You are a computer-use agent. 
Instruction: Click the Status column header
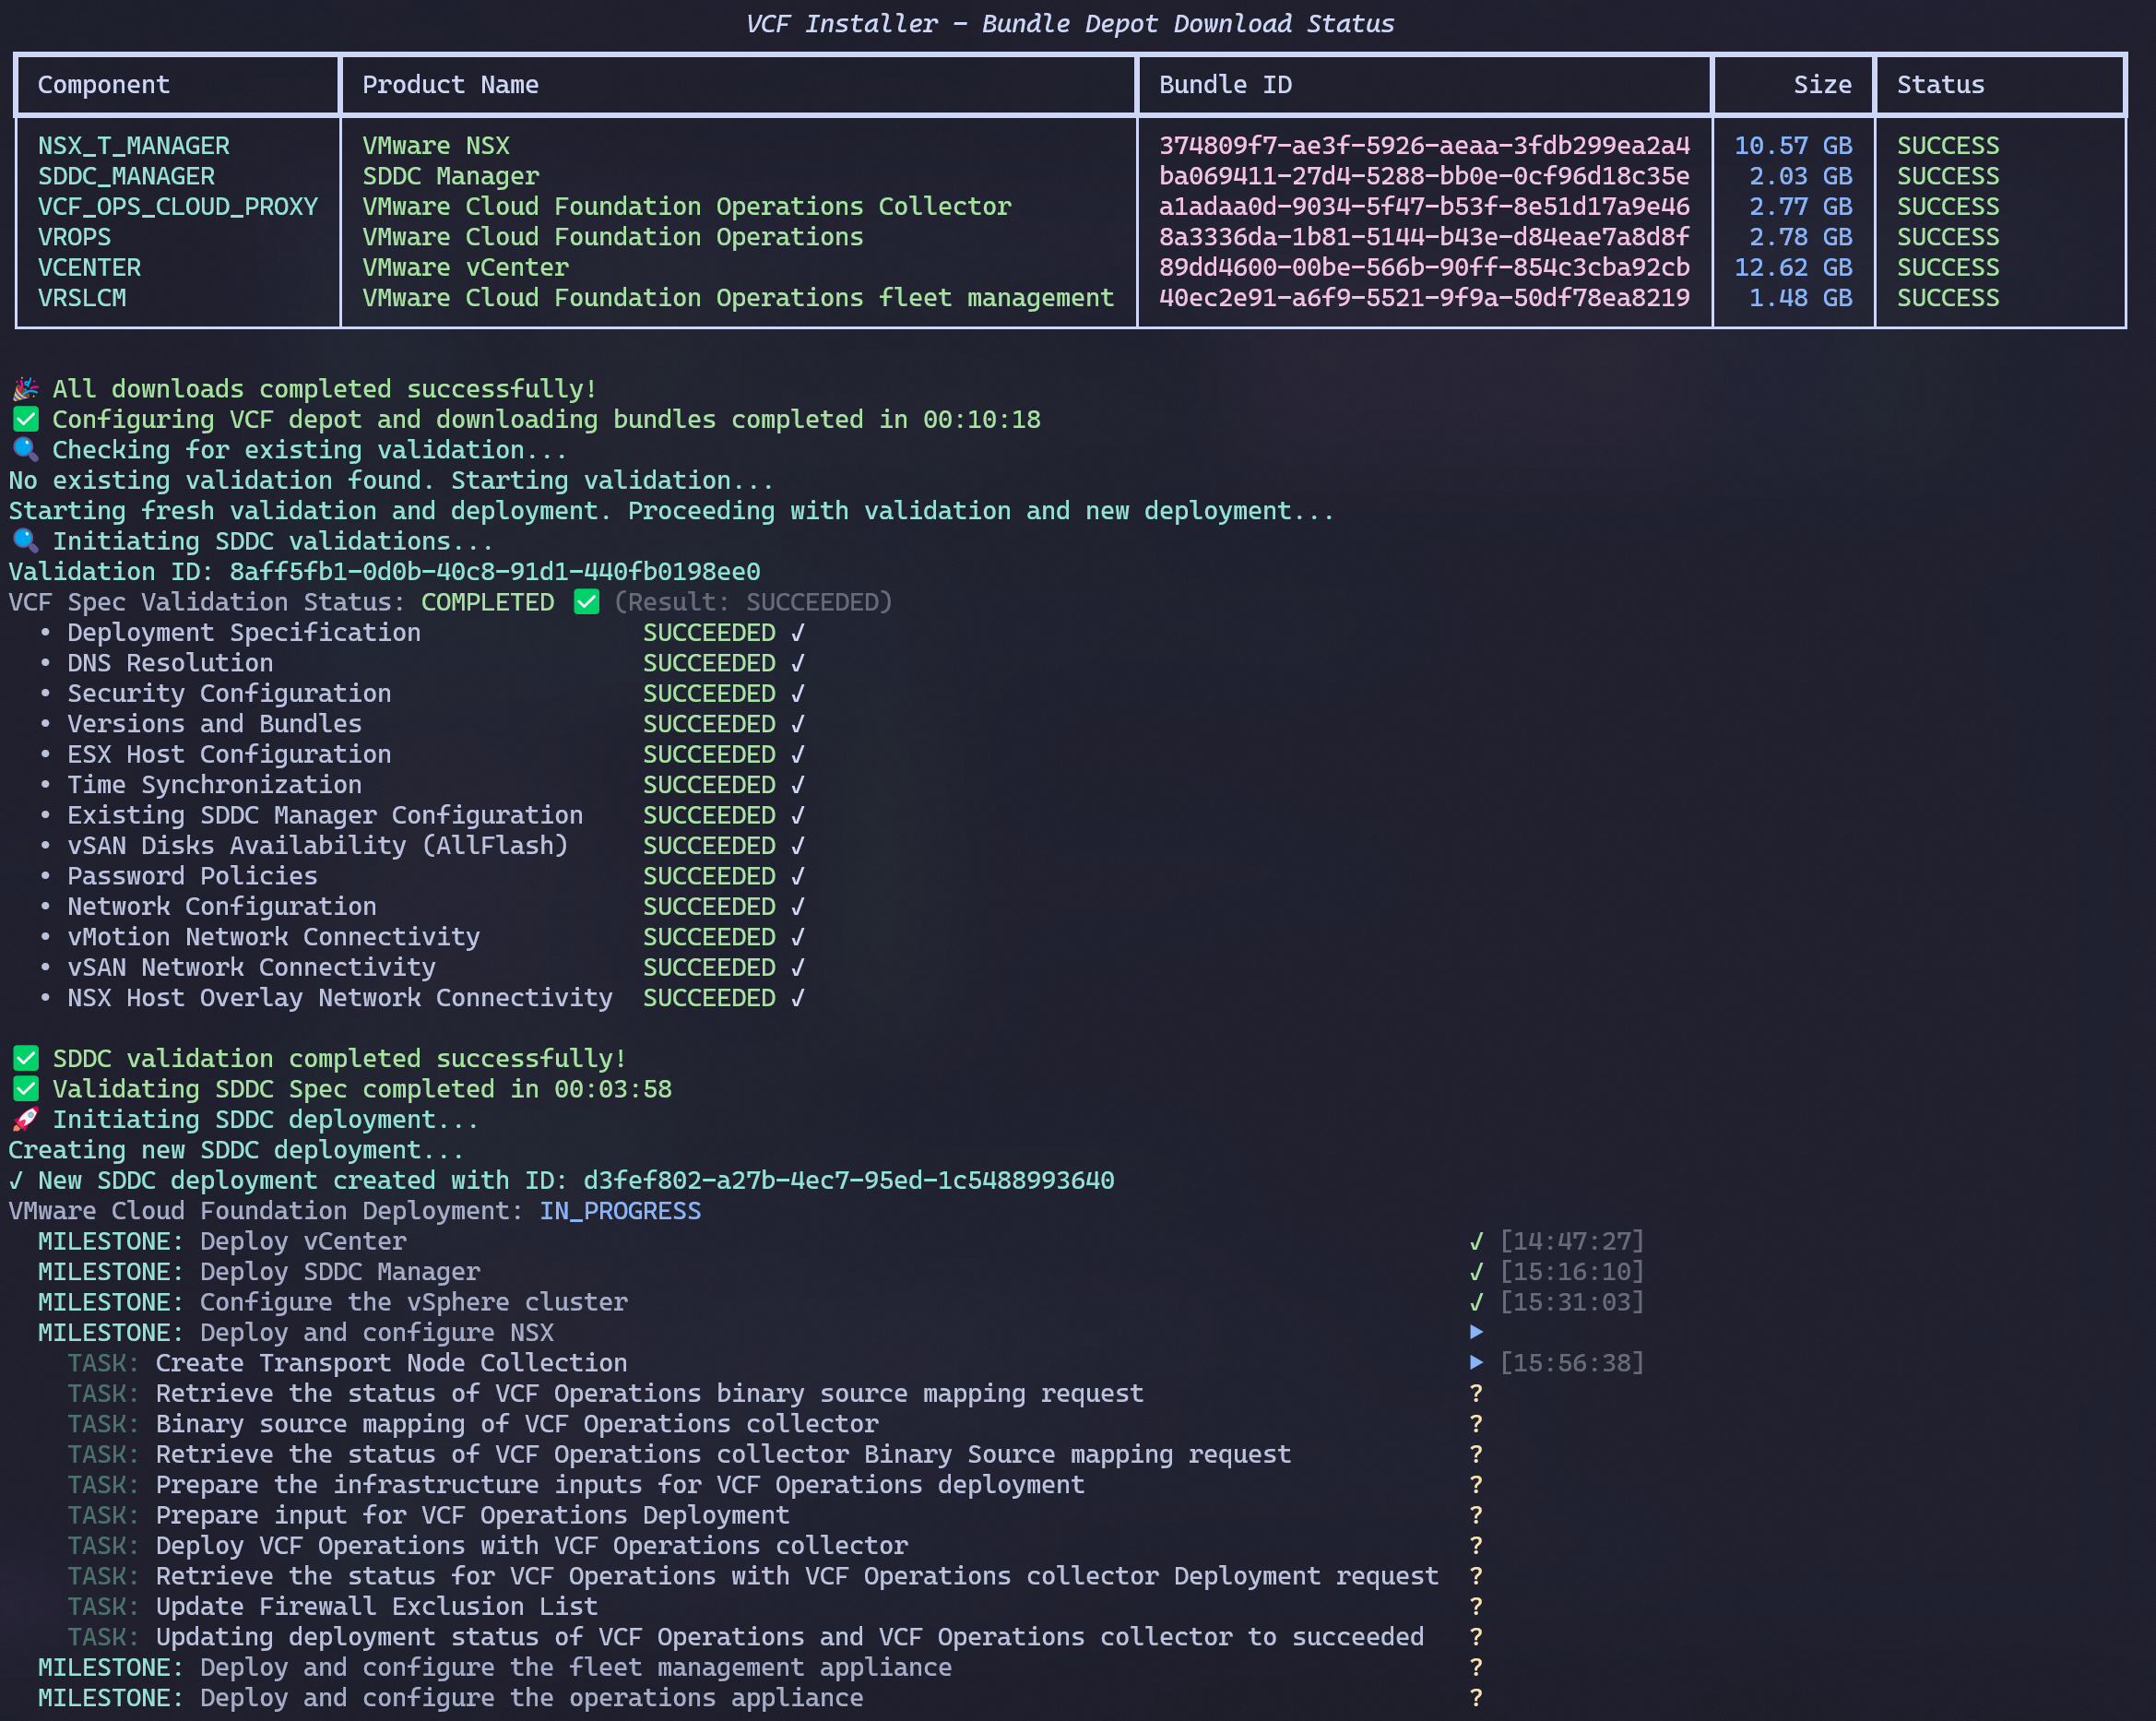tap(1940, 85)
